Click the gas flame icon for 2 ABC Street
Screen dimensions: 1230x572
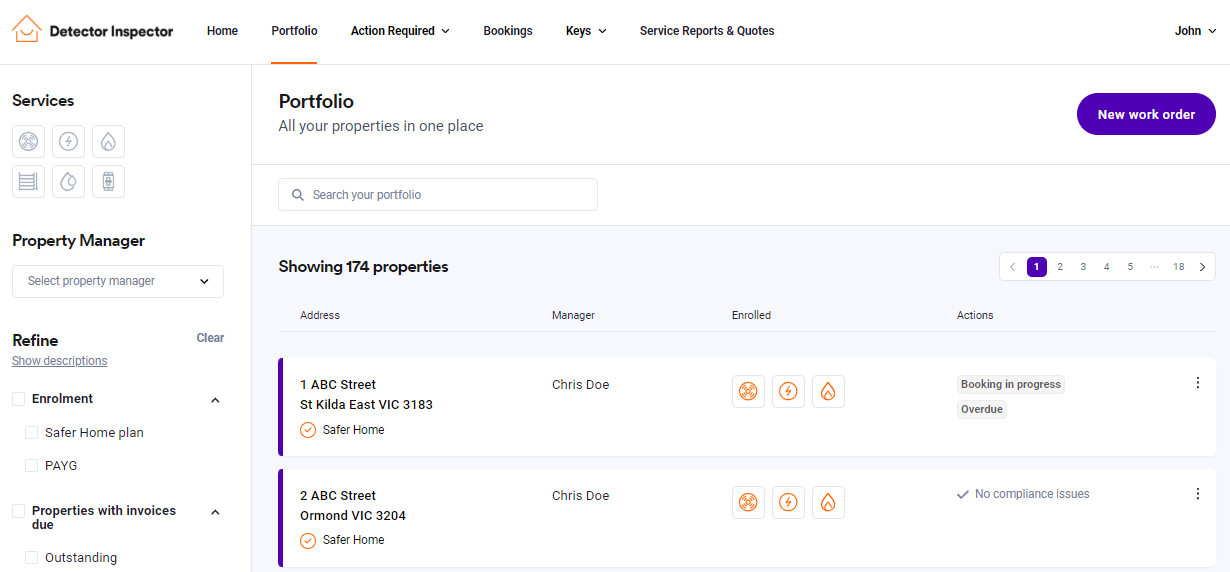coord(828,502)
